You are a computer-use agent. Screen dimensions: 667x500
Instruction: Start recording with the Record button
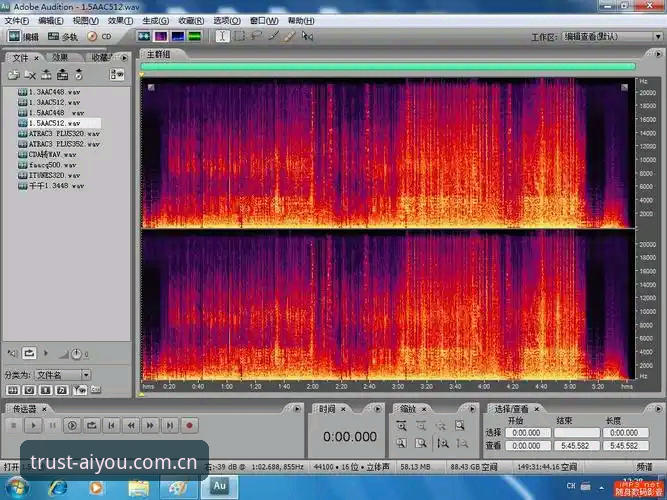[x=189, y=426]
